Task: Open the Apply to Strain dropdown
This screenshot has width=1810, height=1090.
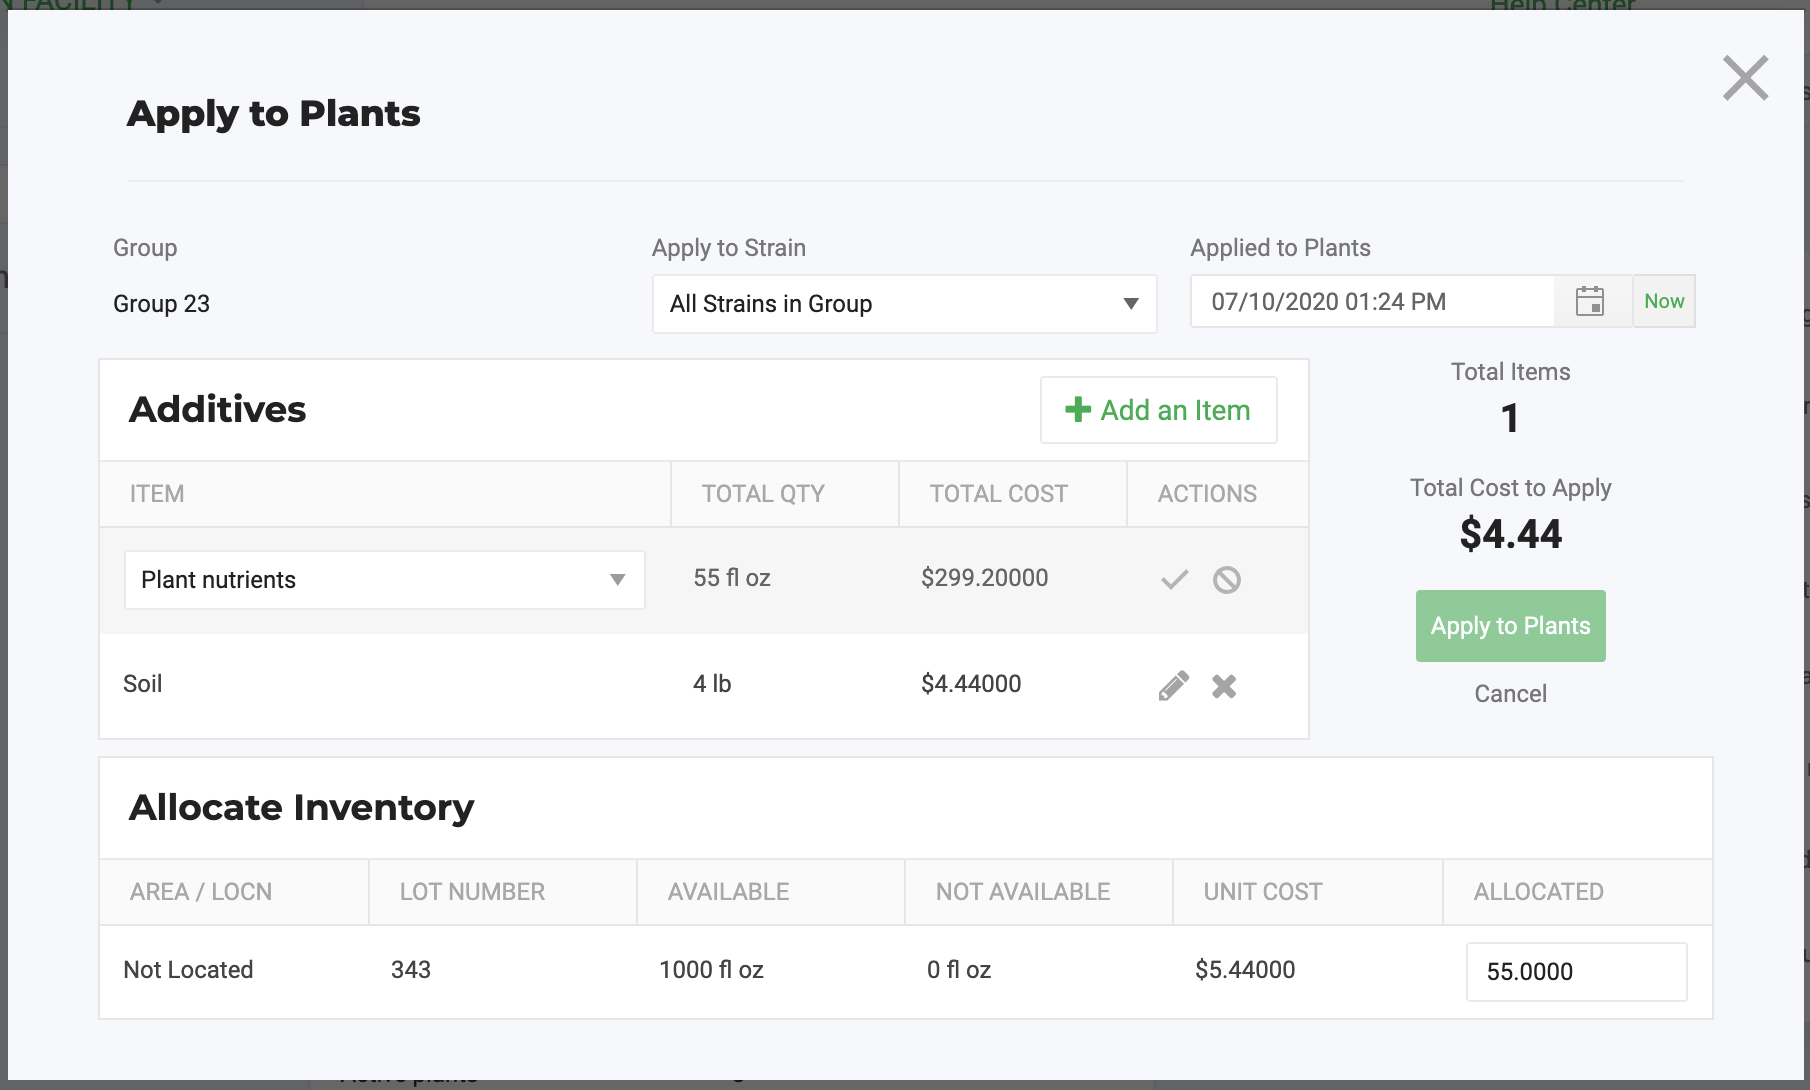Action: 904,304
